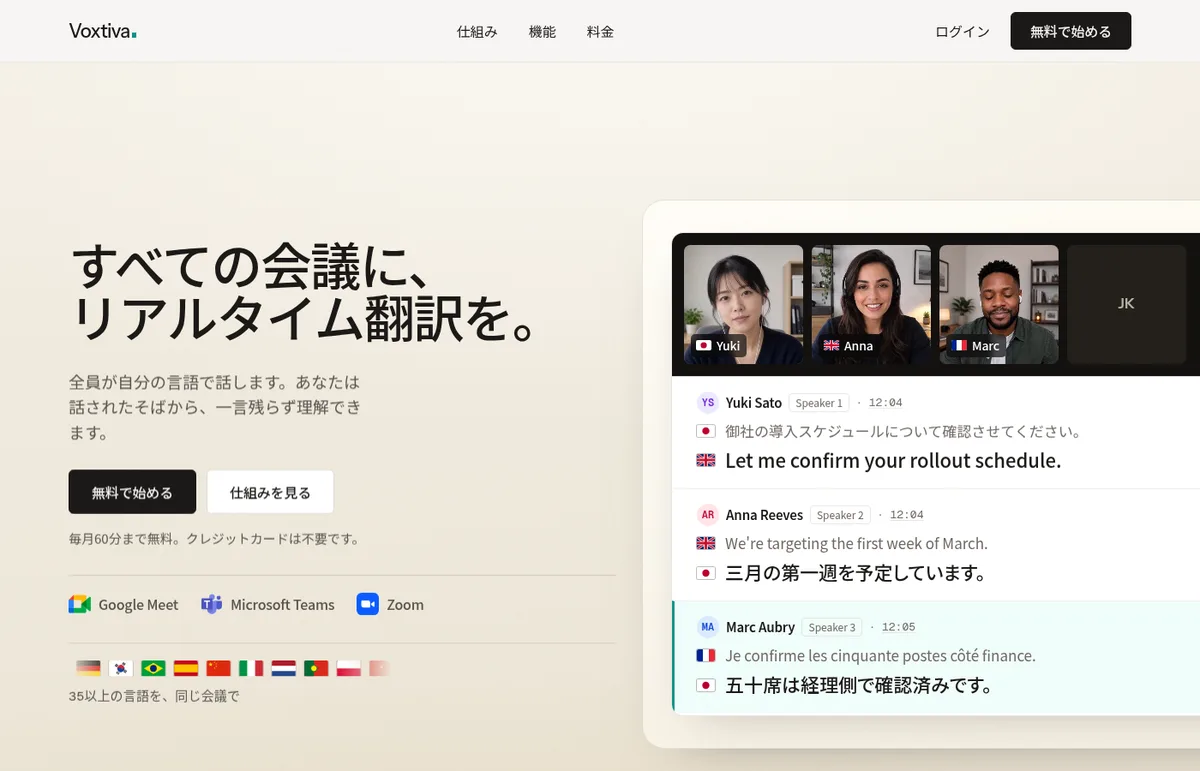The height and width of the screenshot is (771, 1200).
Task: Click the JK participant tile
Action: coord(1126,304)
